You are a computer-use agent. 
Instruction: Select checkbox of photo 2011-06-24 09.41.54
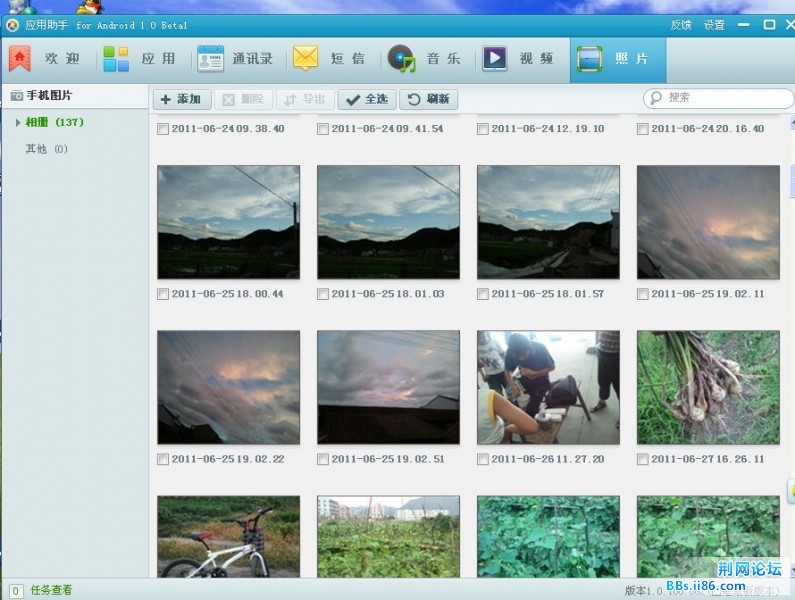point(323,129)
